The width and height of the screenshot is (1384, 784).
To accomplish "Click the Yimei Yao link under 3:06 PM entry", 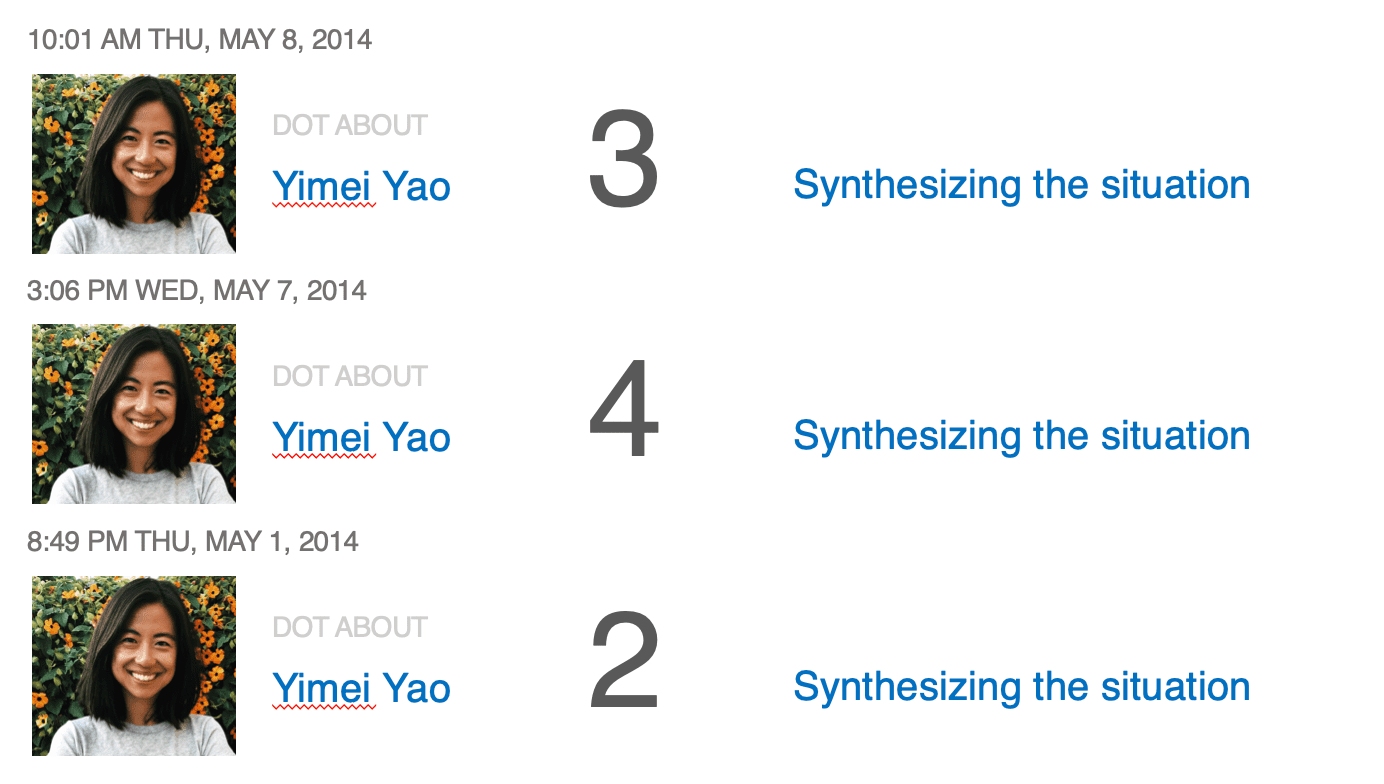I will 361,437.
